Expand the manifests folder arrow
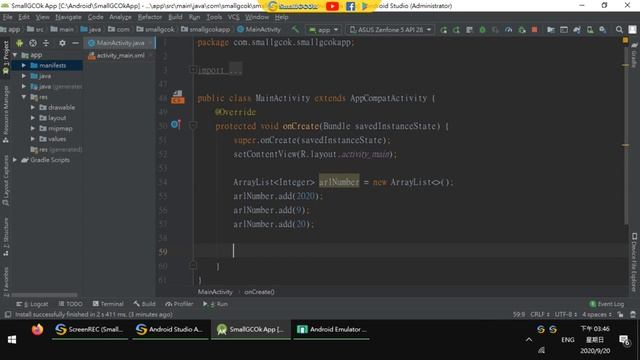The image size is (640, 360). tap(24, 65)
